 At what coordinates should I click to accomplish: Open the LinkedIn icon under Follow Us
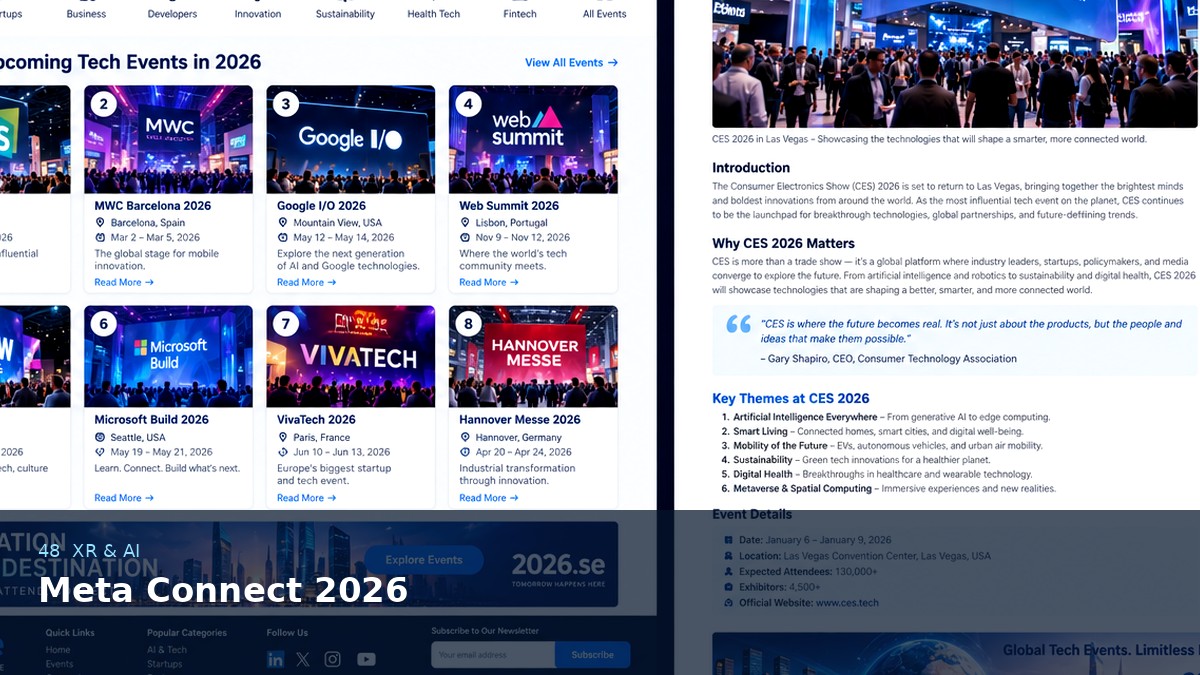(x=276, y=659)
